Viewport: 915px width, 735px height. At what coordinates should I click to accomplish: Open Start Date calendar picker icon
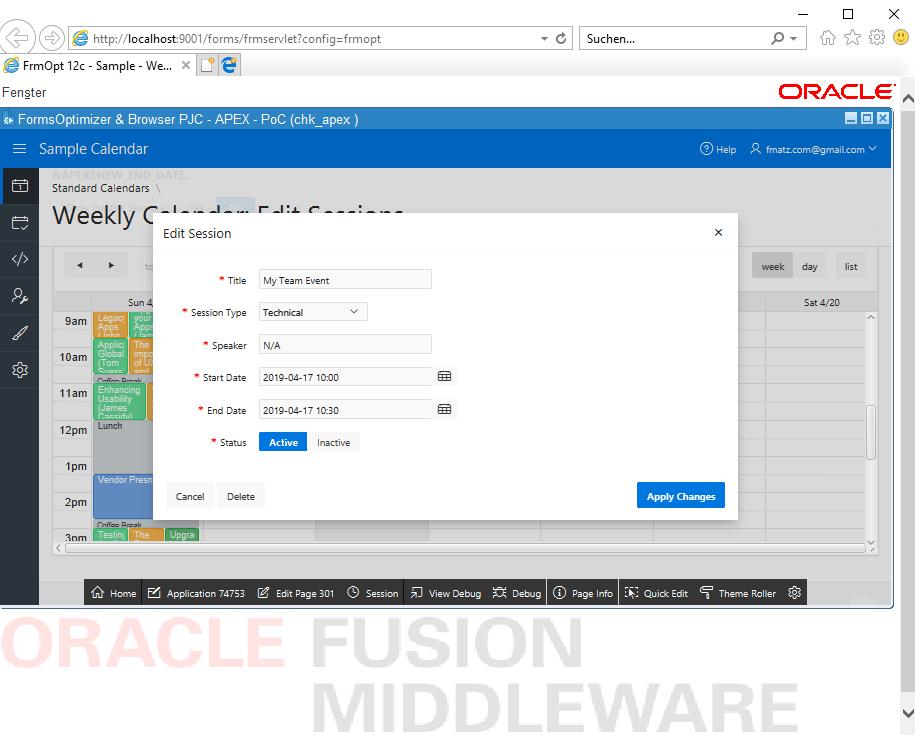click(x=444, y=377)
